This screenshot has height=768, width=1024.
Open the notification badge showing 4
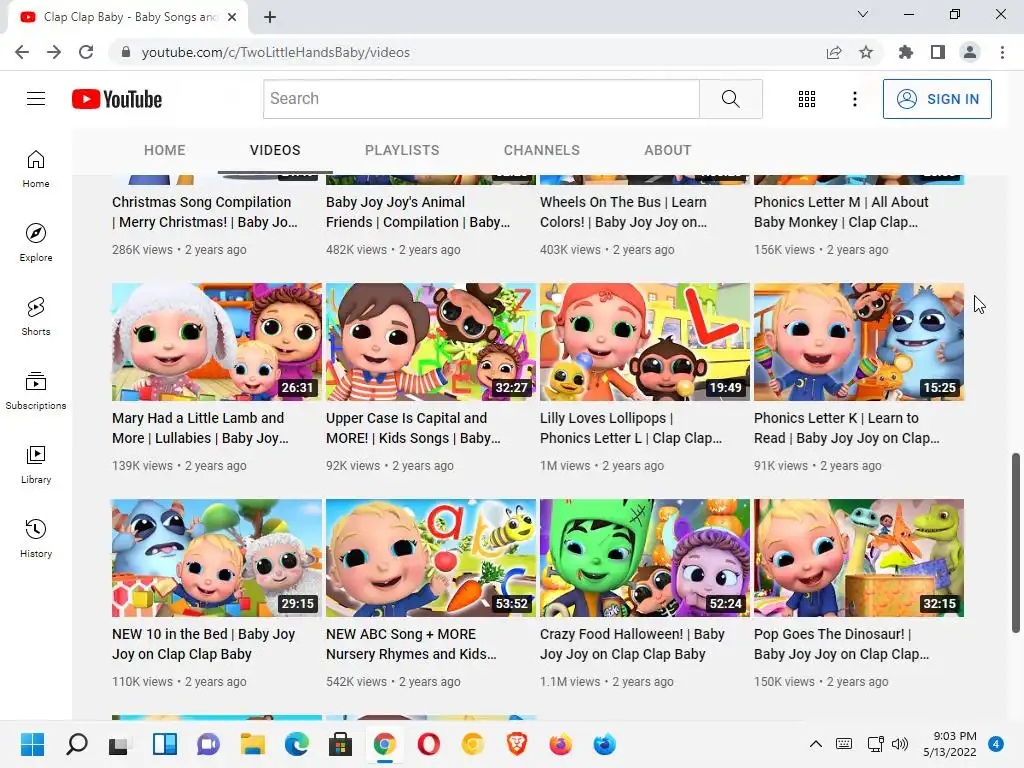(996, 744)
